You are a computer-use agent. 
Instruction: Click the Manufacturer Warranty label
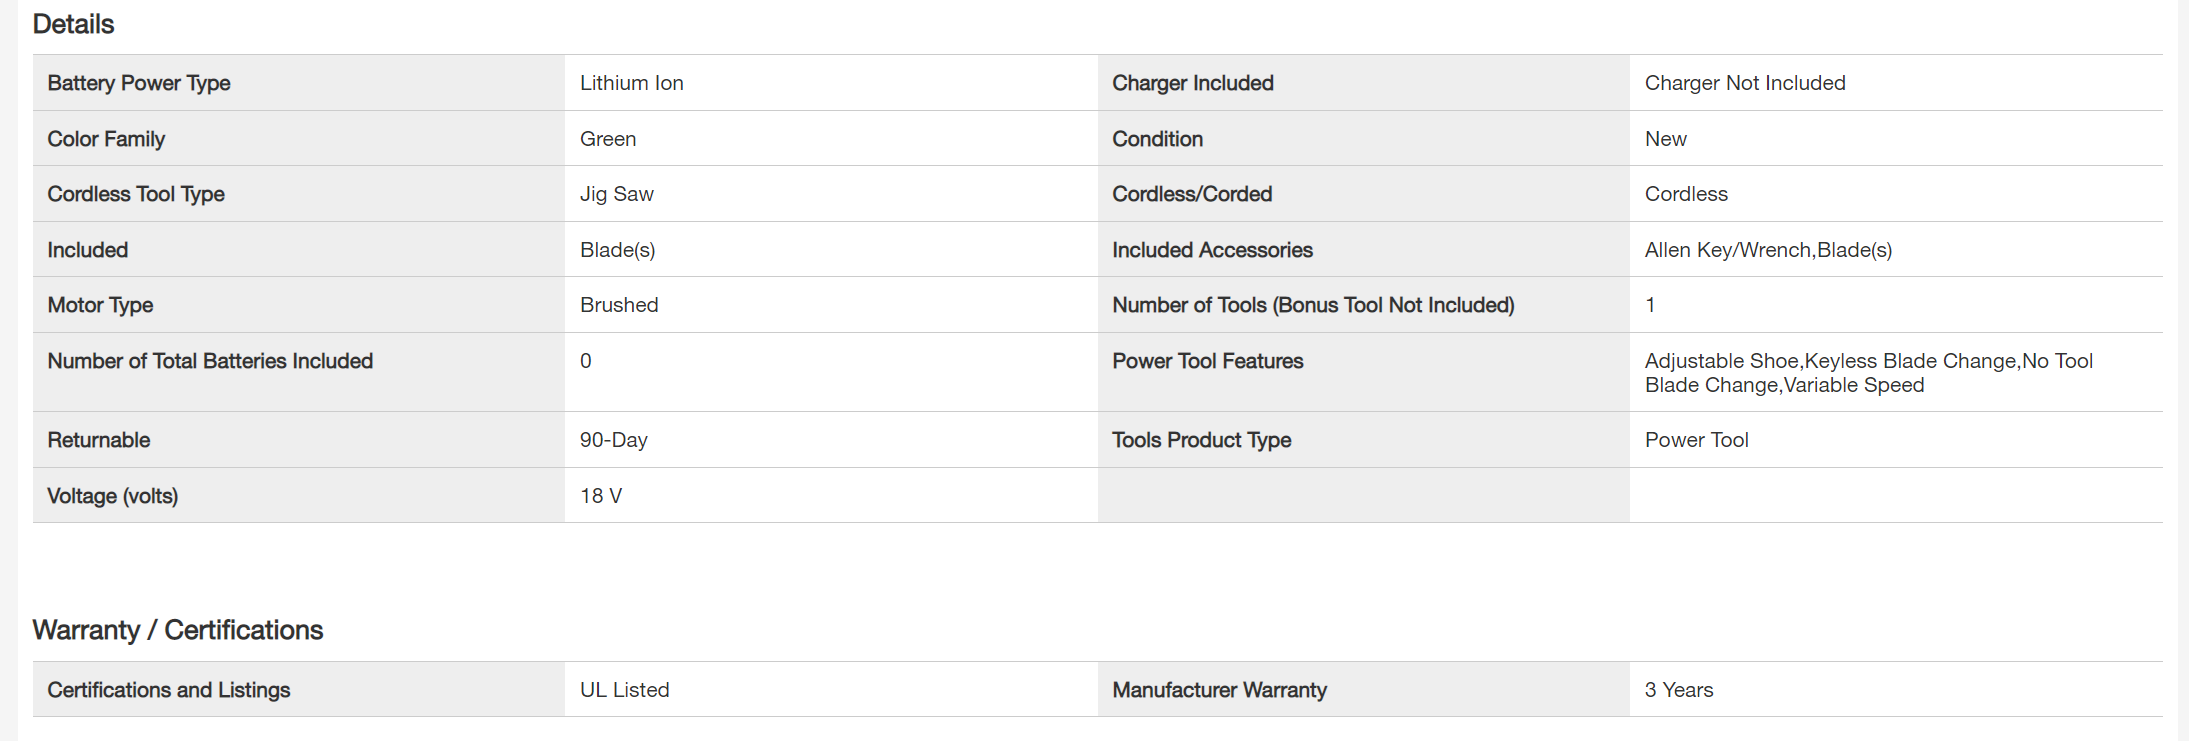[x=1220, y=690]
